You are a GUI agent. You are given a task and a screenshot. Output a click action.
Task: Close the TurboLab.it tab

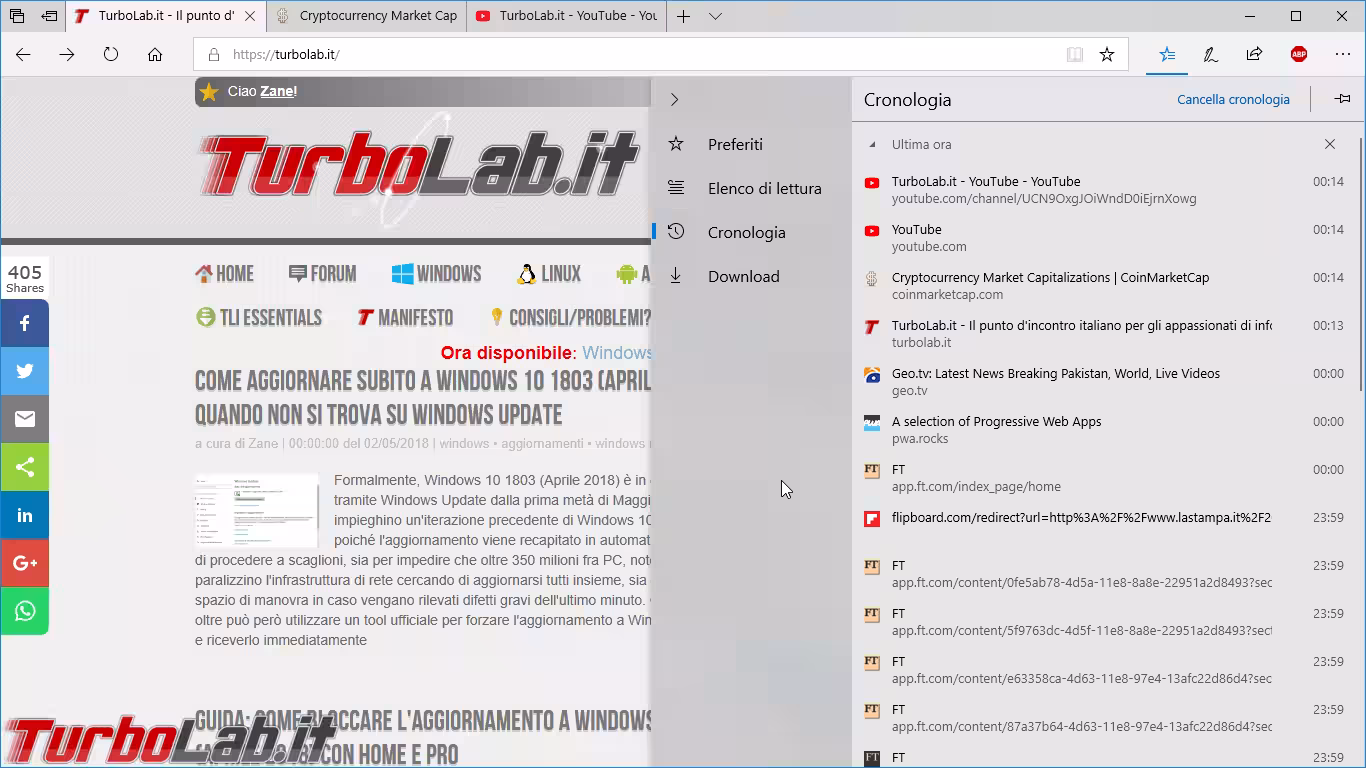pos(250,16)
